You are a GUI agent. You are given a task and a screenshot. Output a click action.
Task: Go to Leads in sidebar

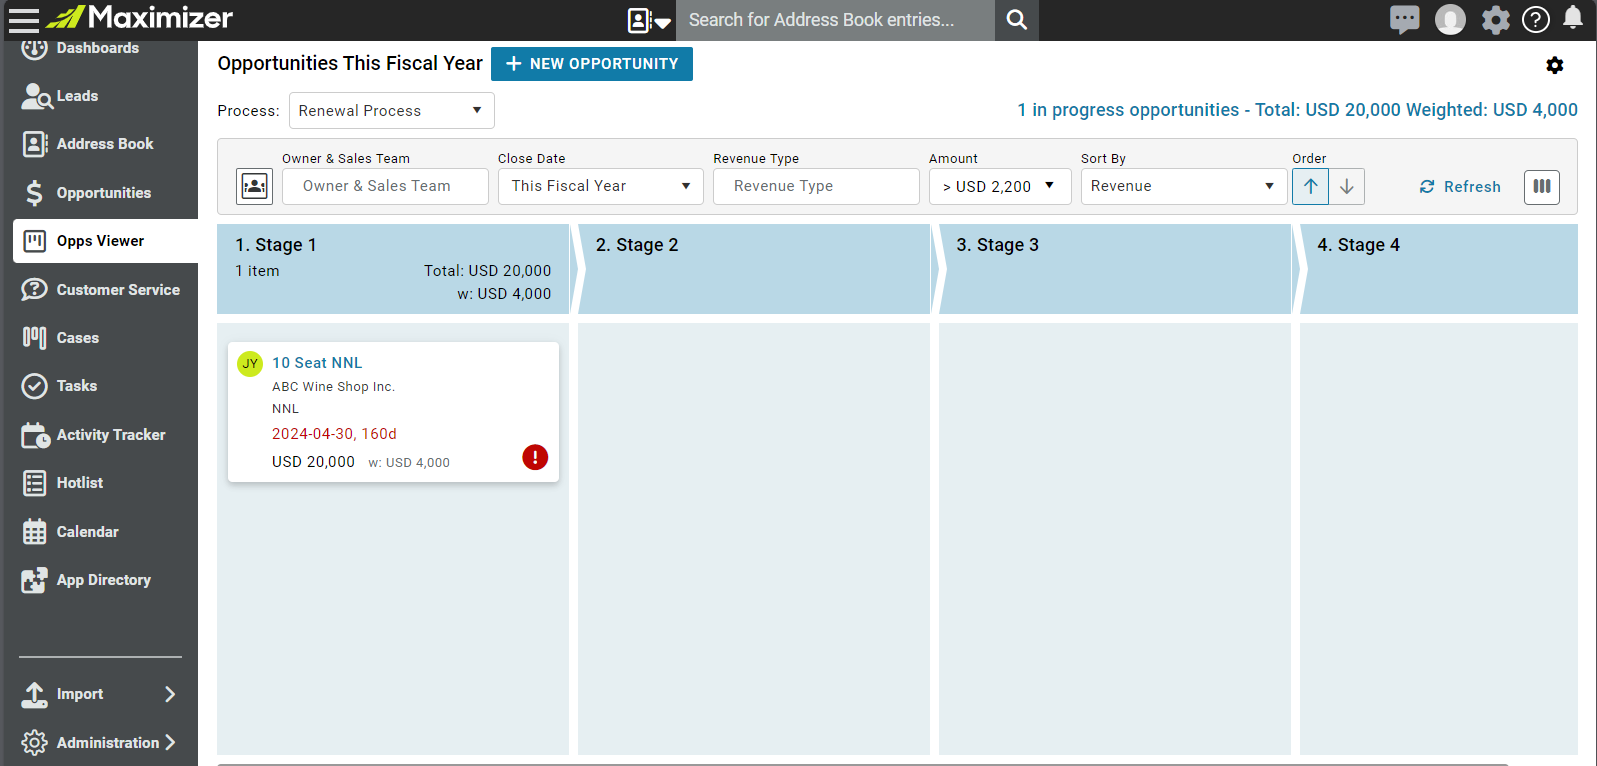[77, 96]
